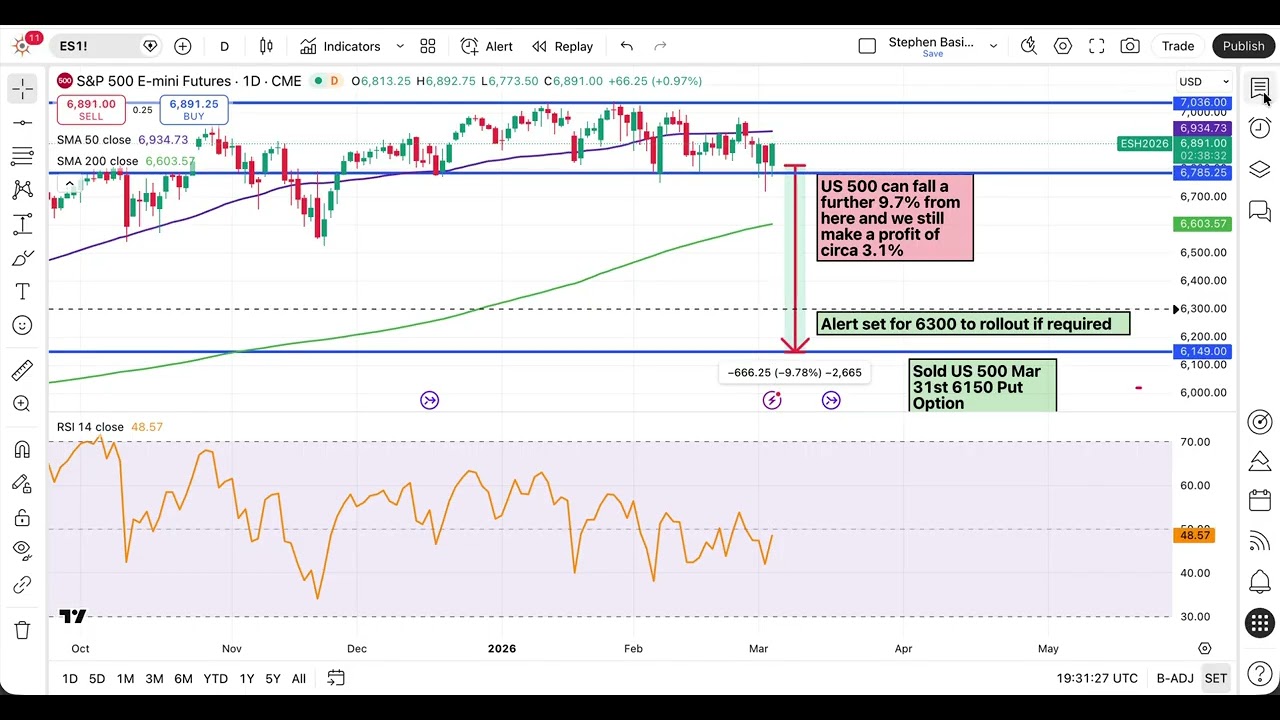Viewport: 1280px width, 720px height.
Task: Remove drawings with trash icon
Action: [x=22, y=630]
